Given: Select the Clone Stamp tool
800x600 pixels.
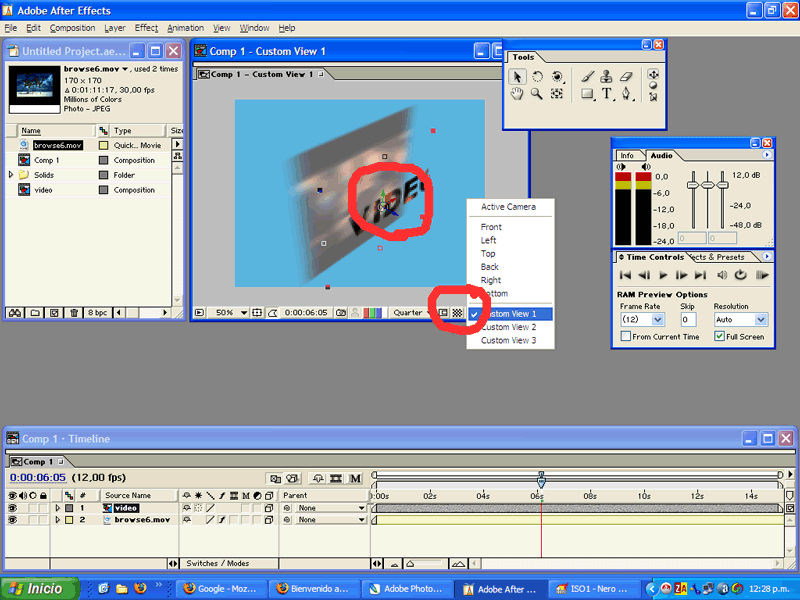Looking at the screenshot, I should (x=606, y=77).
